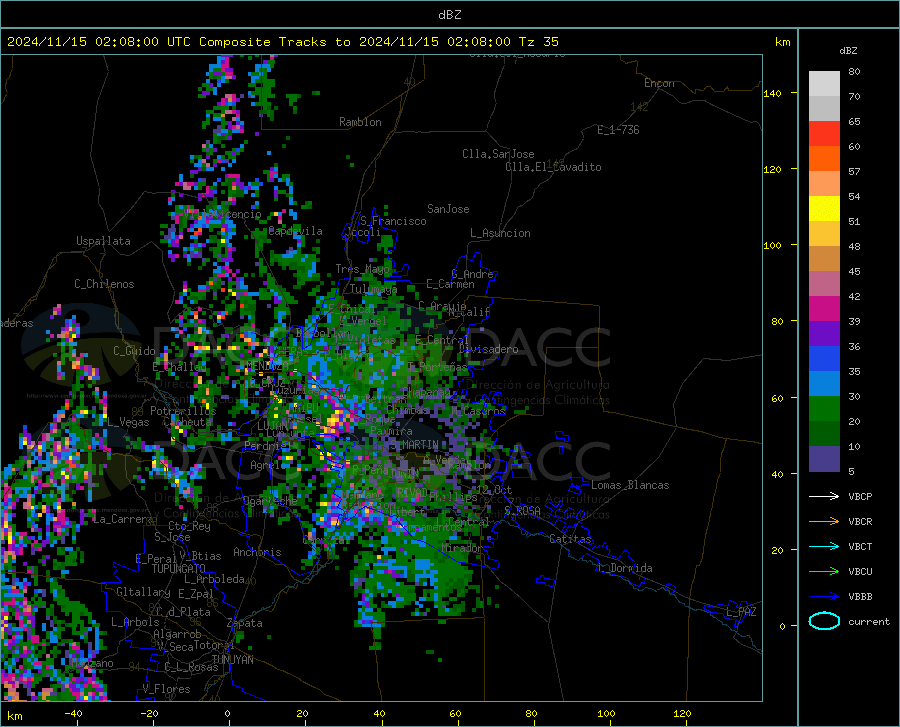Select the yellow 51-54 dBZ color swatch
This screenshot has height=727, width=900.
(x=824, y=209)
